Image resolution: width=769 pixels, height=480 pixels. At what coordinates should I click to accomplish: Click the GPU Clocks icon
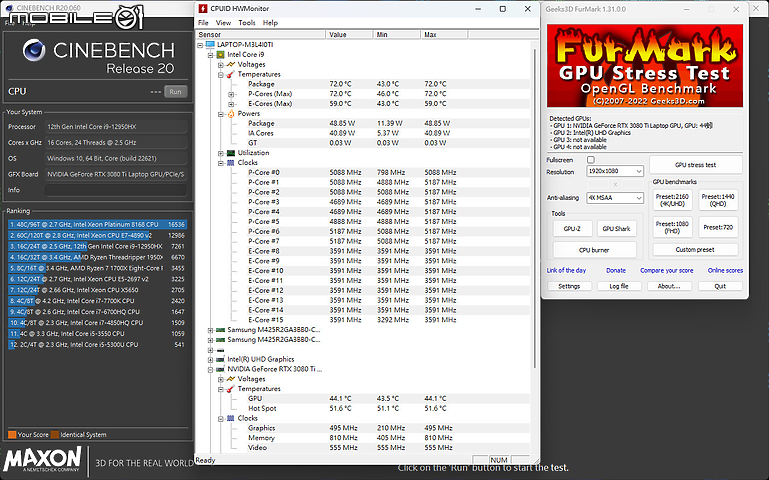tap(231, 418)
